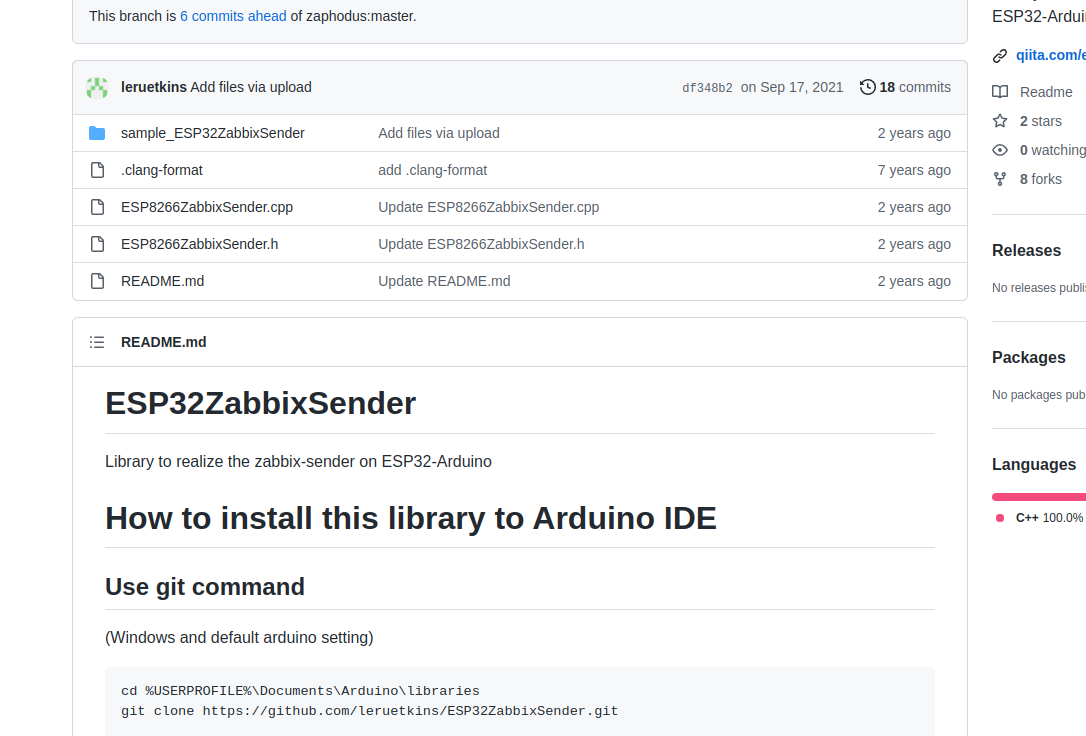
Task: Open 'Update ESP8266ZabbixSender.cpp' commit message
Action: tap(488, 207)
